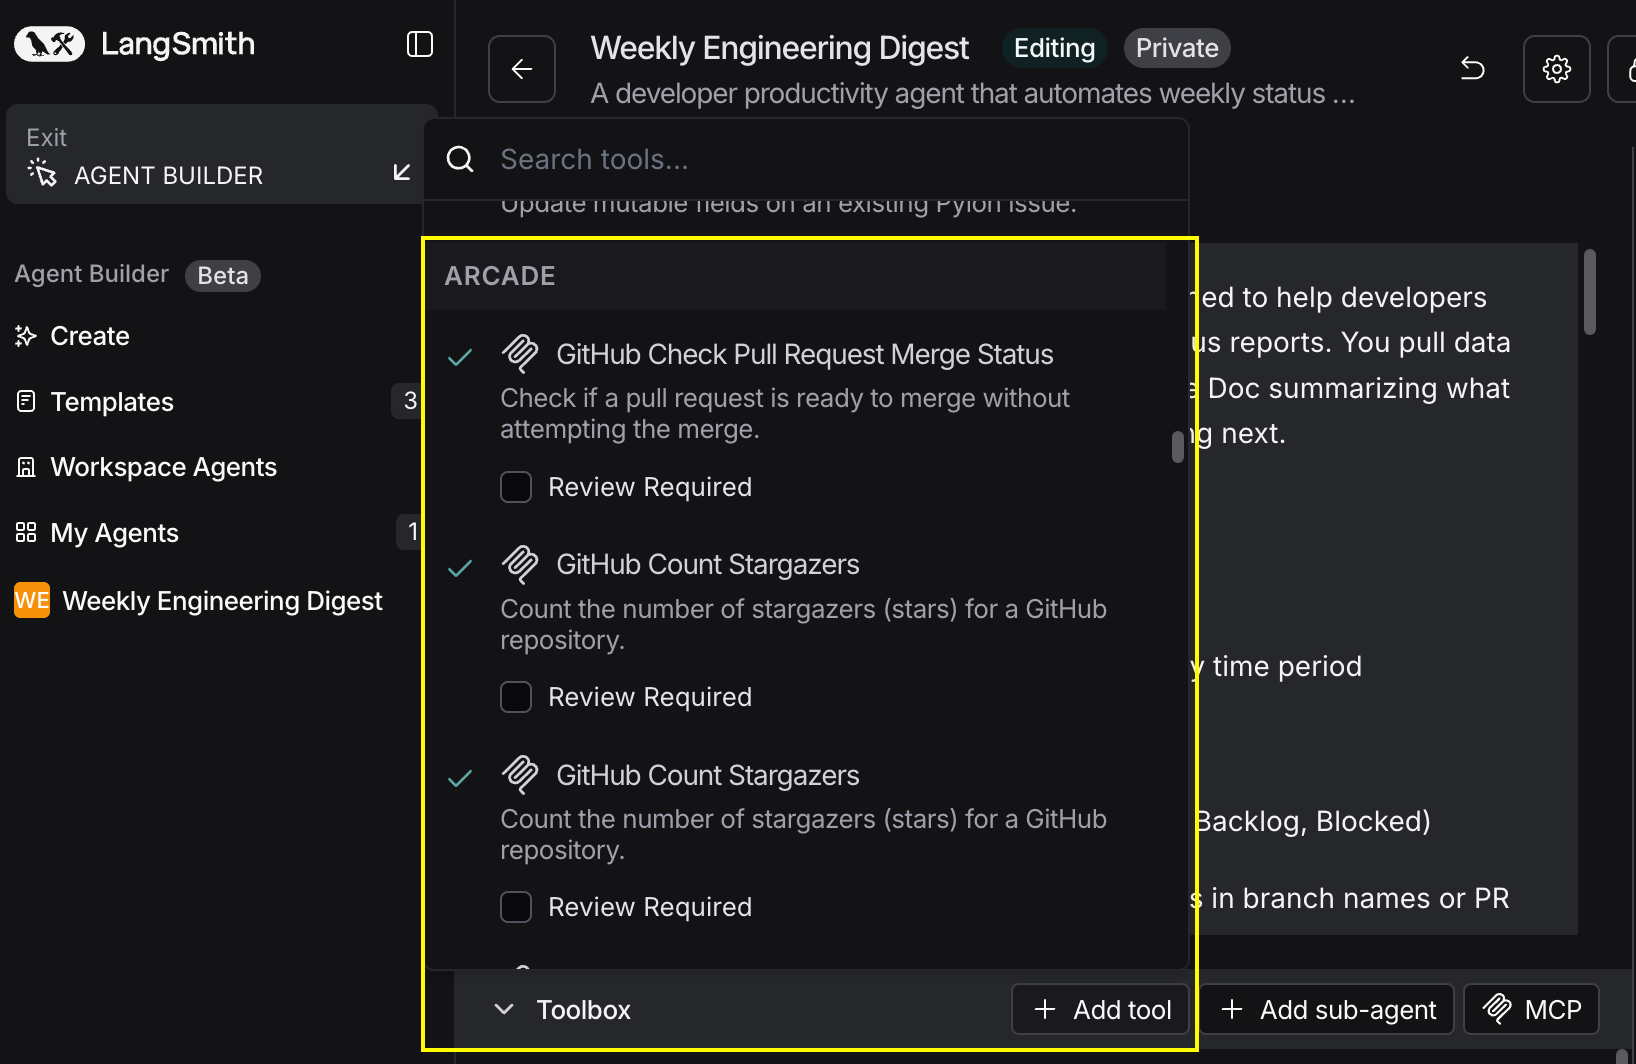
Task: Click the Add tool button
Action: pos(1101,1010)
